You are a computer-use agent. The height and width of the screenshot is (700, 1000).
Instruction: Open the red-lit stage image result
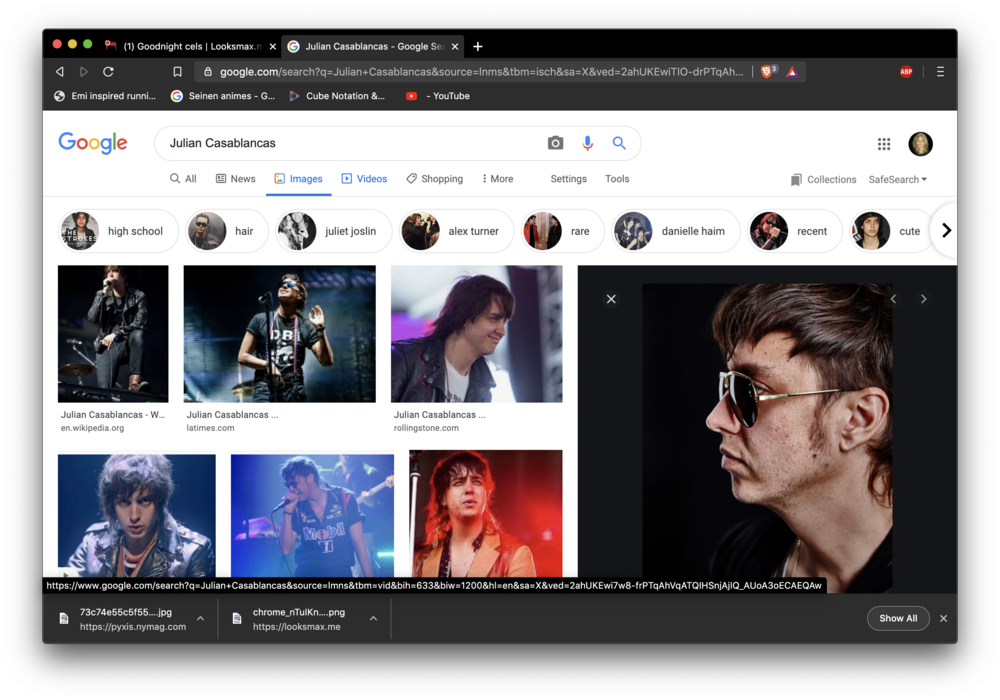[x=486, y=514]
